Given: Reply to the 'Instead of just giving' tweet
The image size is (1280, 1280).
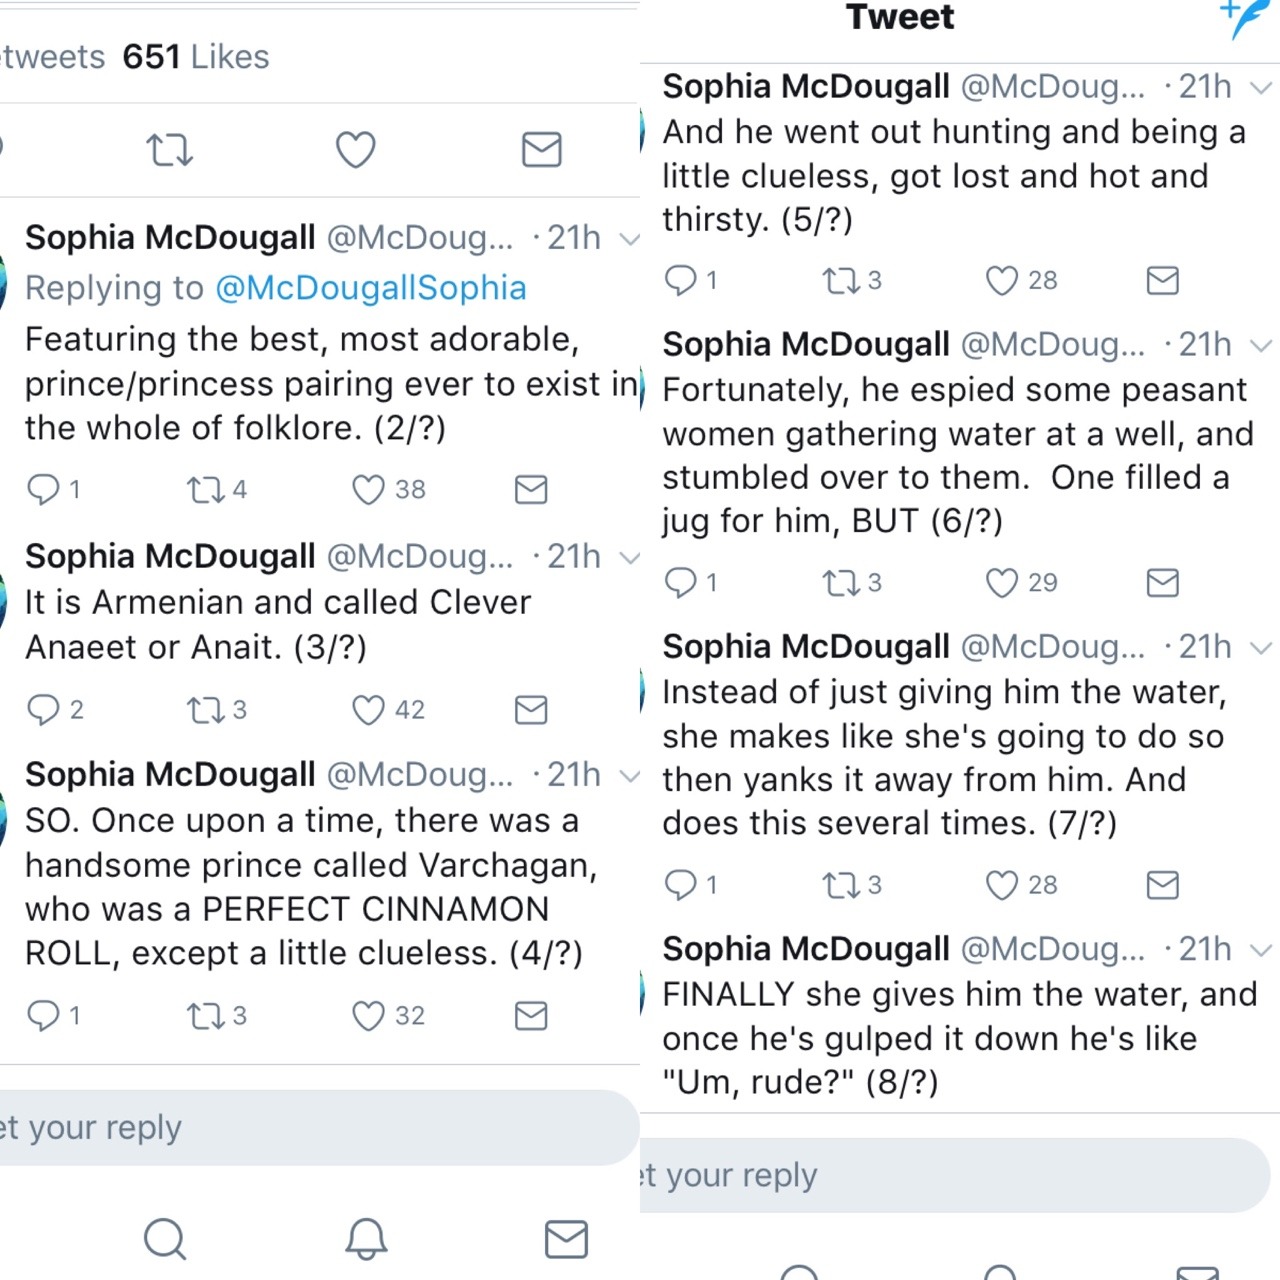Looking at the screenshot, I should tap(680, 885).
